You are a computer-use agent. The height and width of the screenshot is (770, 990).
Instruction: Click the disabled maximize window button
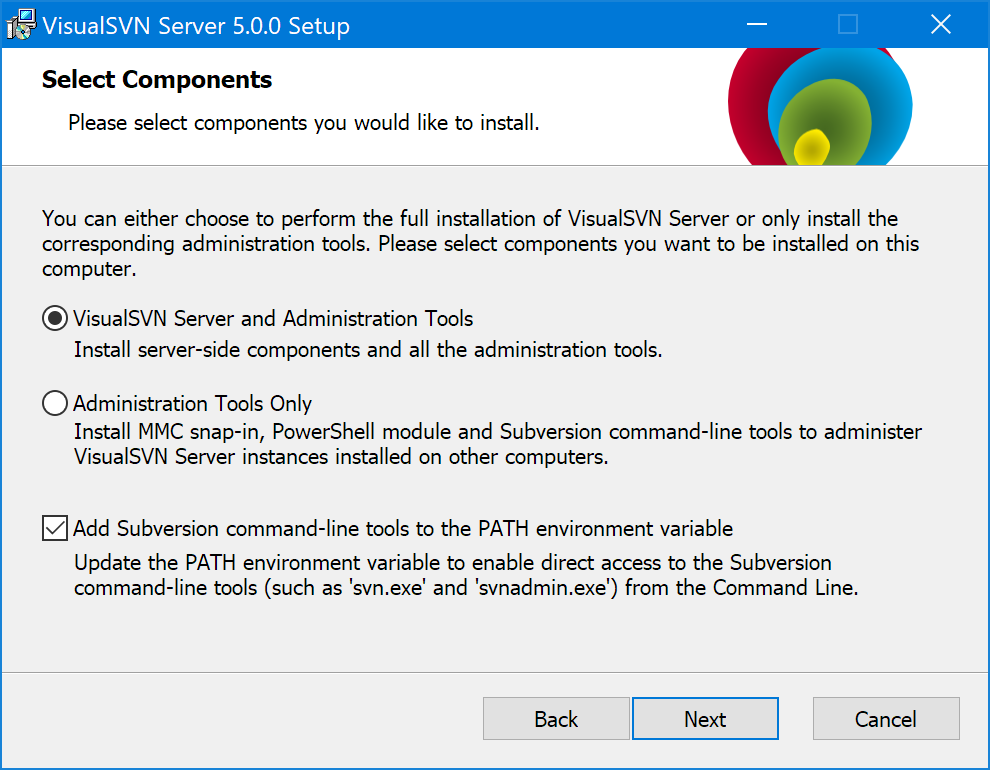[848, 25]
